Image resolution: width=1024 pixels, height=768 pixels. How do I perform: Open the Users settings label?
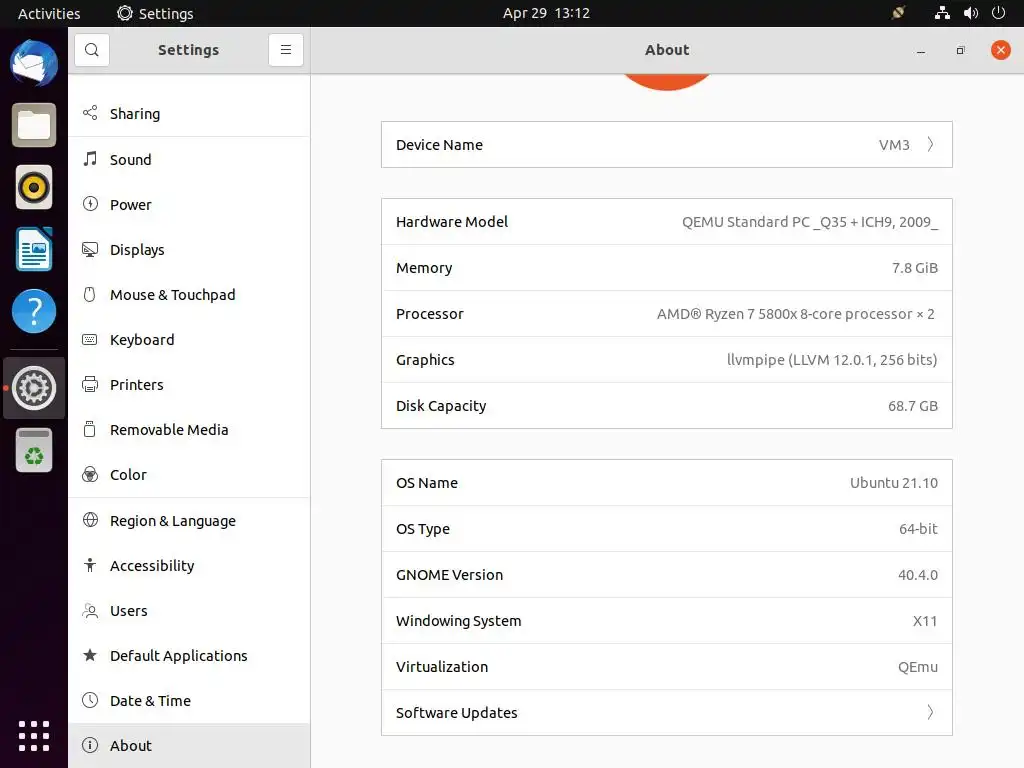click(129, 611)
